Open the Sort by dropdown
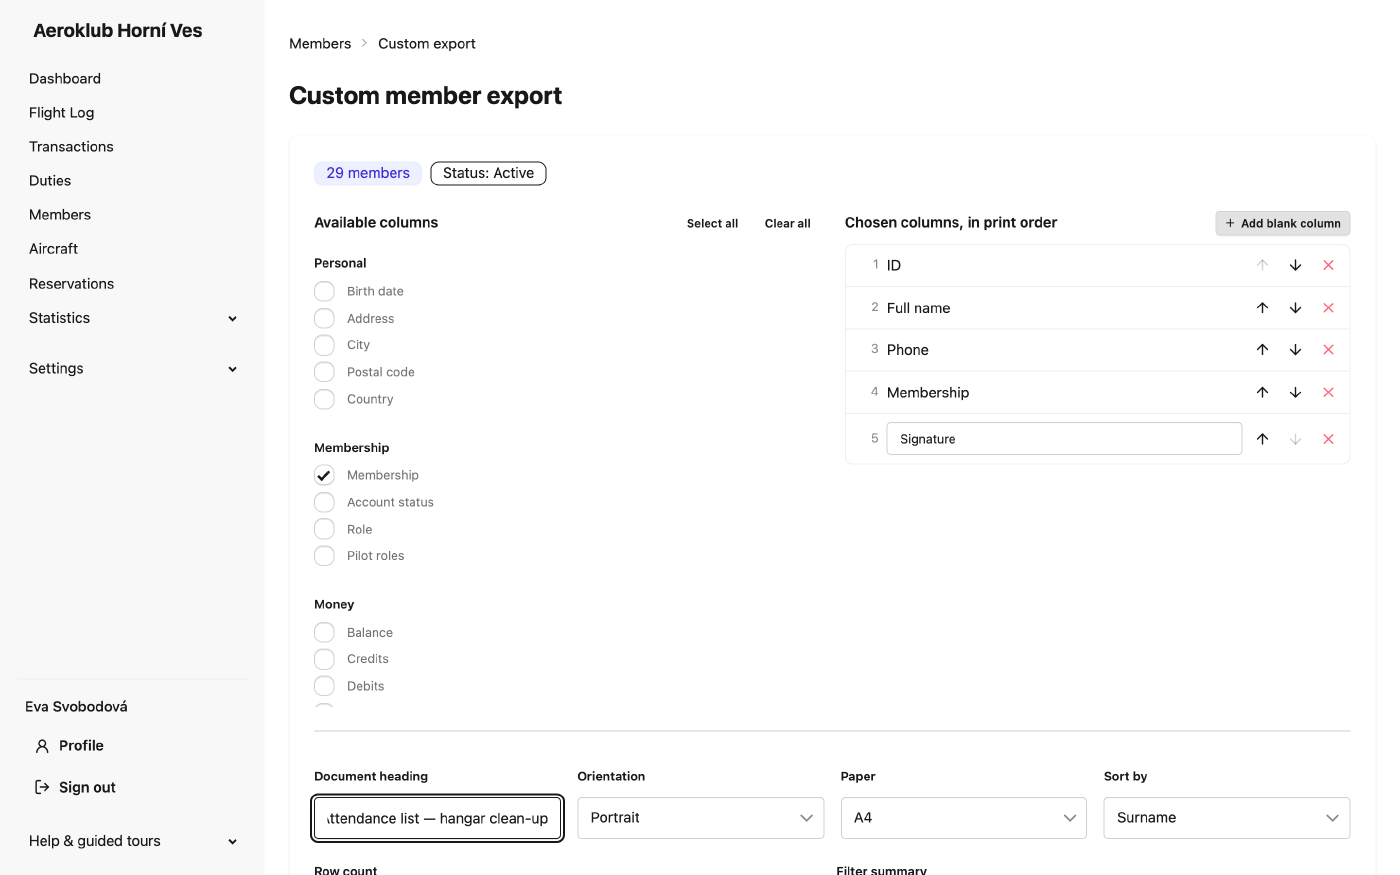 click(x=1227, y=818)
